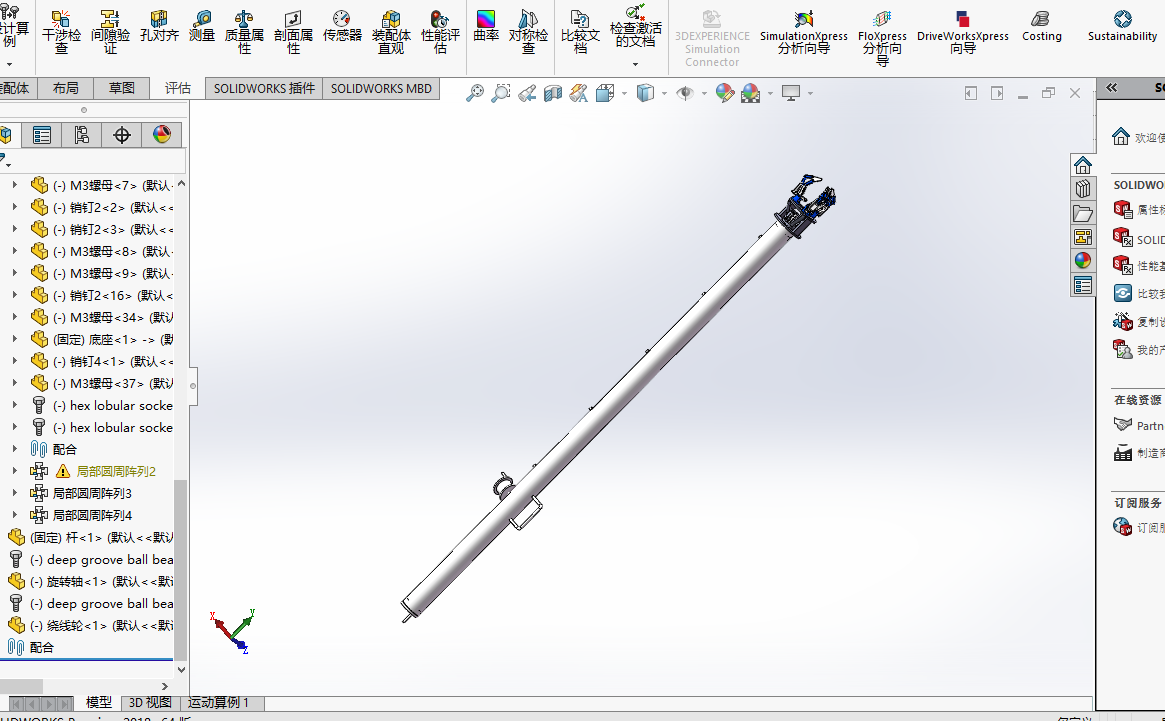1165x721 pixels.
Task: Open View Orientation dropdown arrow
Action: pyautogui.click(x=623, y=94)
